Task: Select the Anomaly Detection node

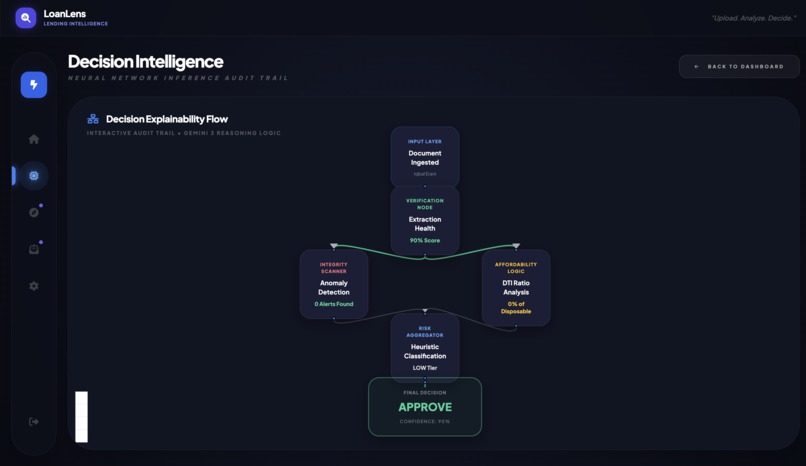Action: [x=334, y=284]
